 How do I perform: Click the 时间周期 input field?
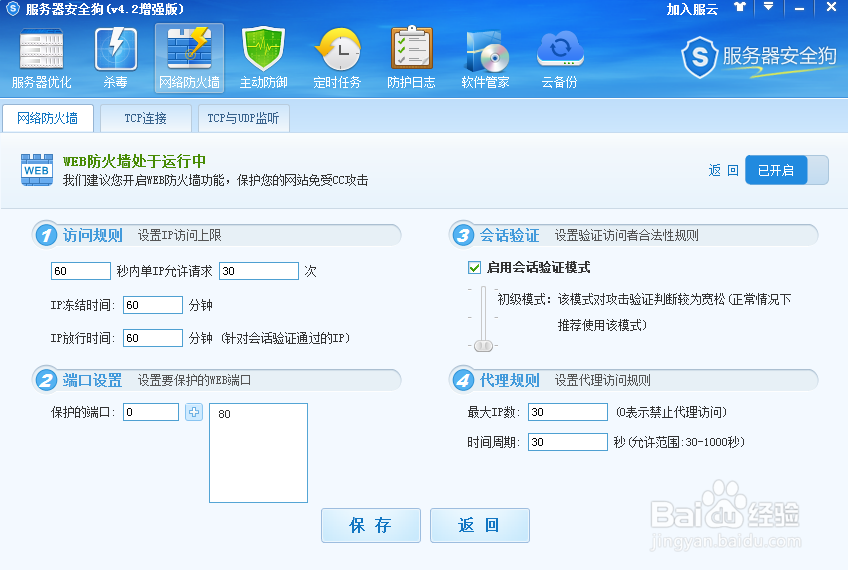pos(568,442)
